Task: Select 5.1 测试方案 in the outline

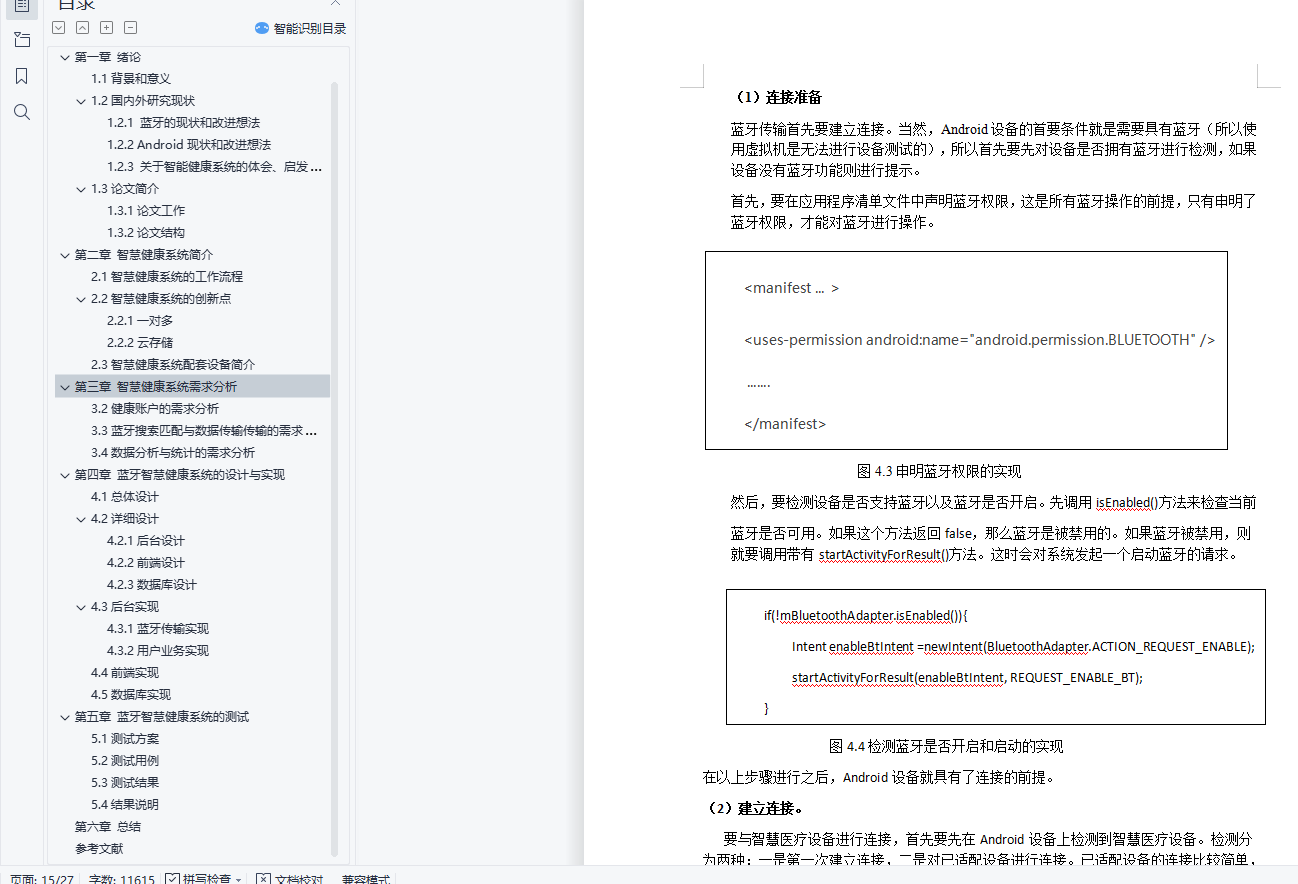Action: [x=125, y=739]
